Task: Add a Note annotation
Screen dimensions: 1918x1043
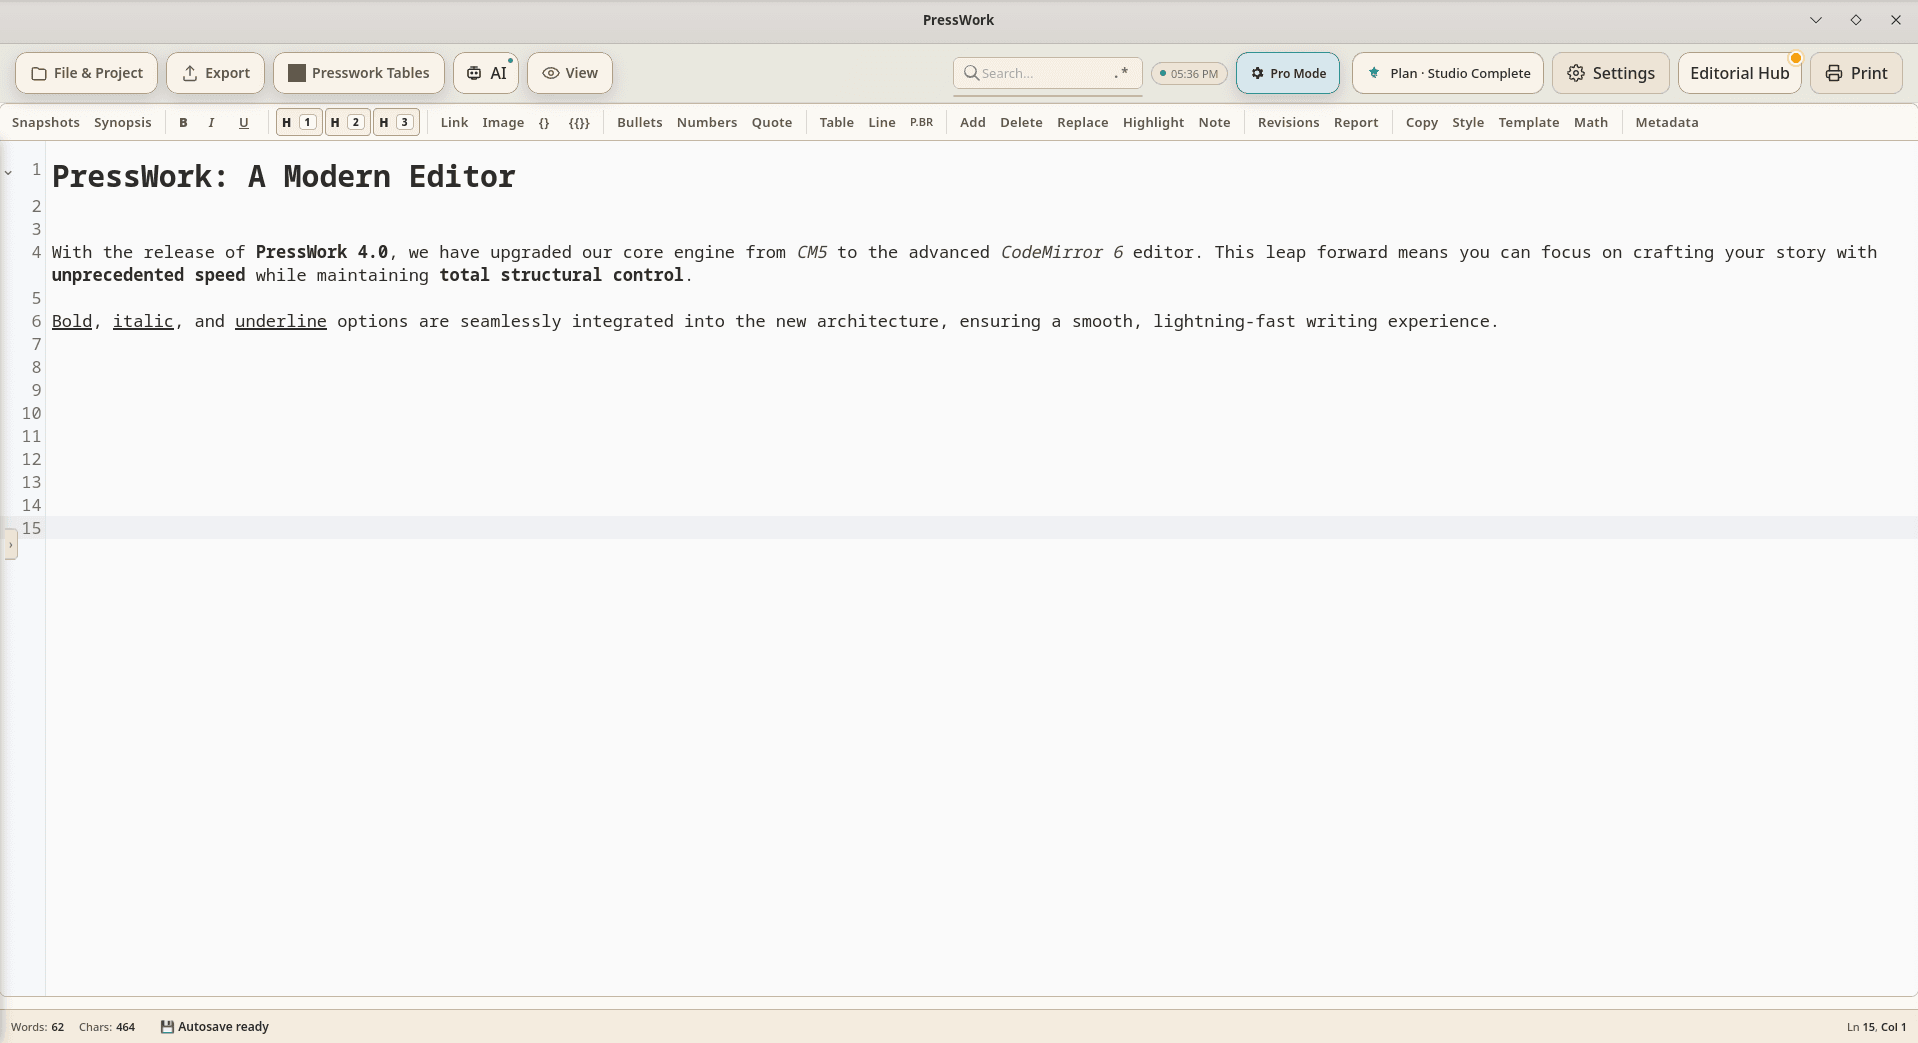Action: 1215,122
